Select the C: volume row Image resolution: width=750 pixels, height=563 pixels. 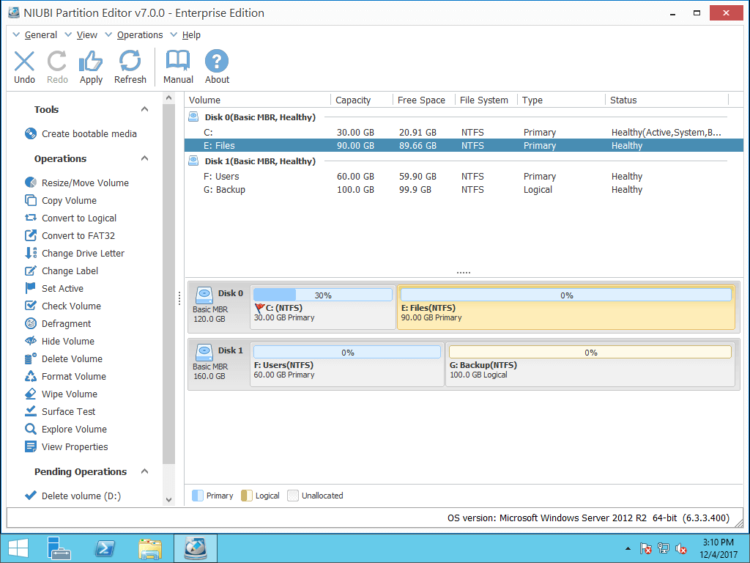pos(463,132)
